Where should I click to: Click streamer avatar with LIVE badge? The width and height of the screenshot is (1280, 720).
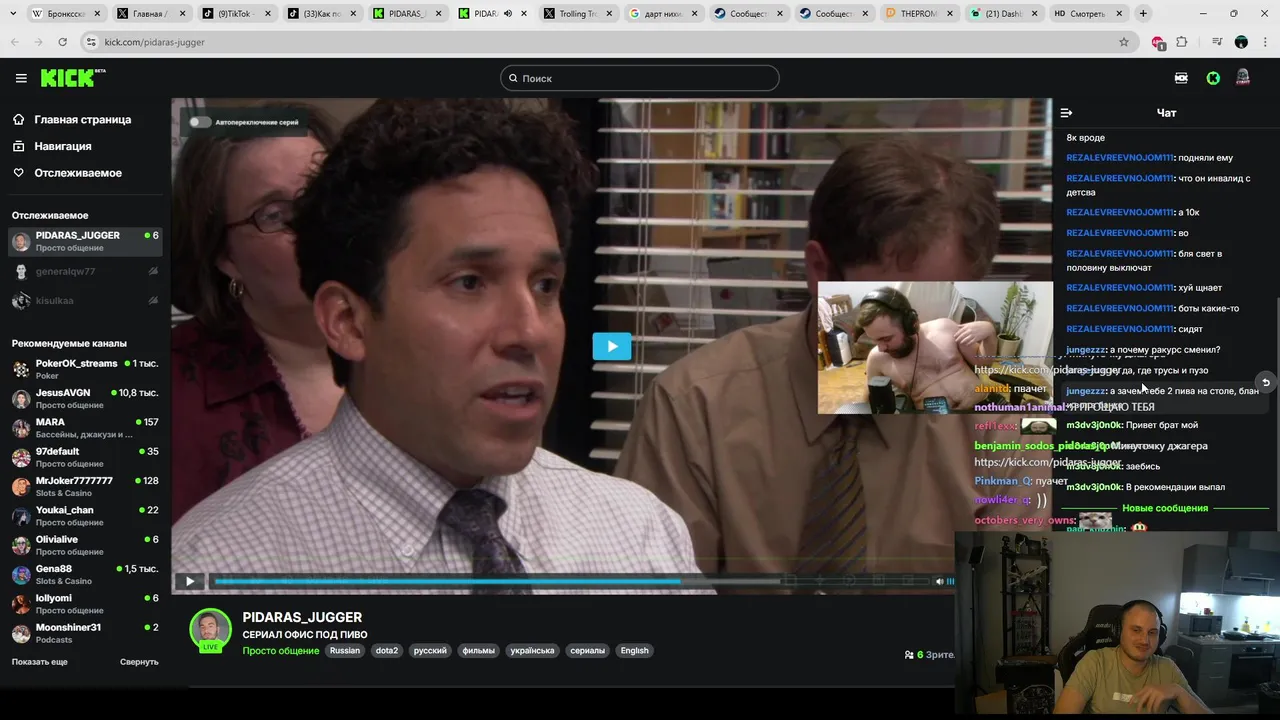[x=210, y=630]
